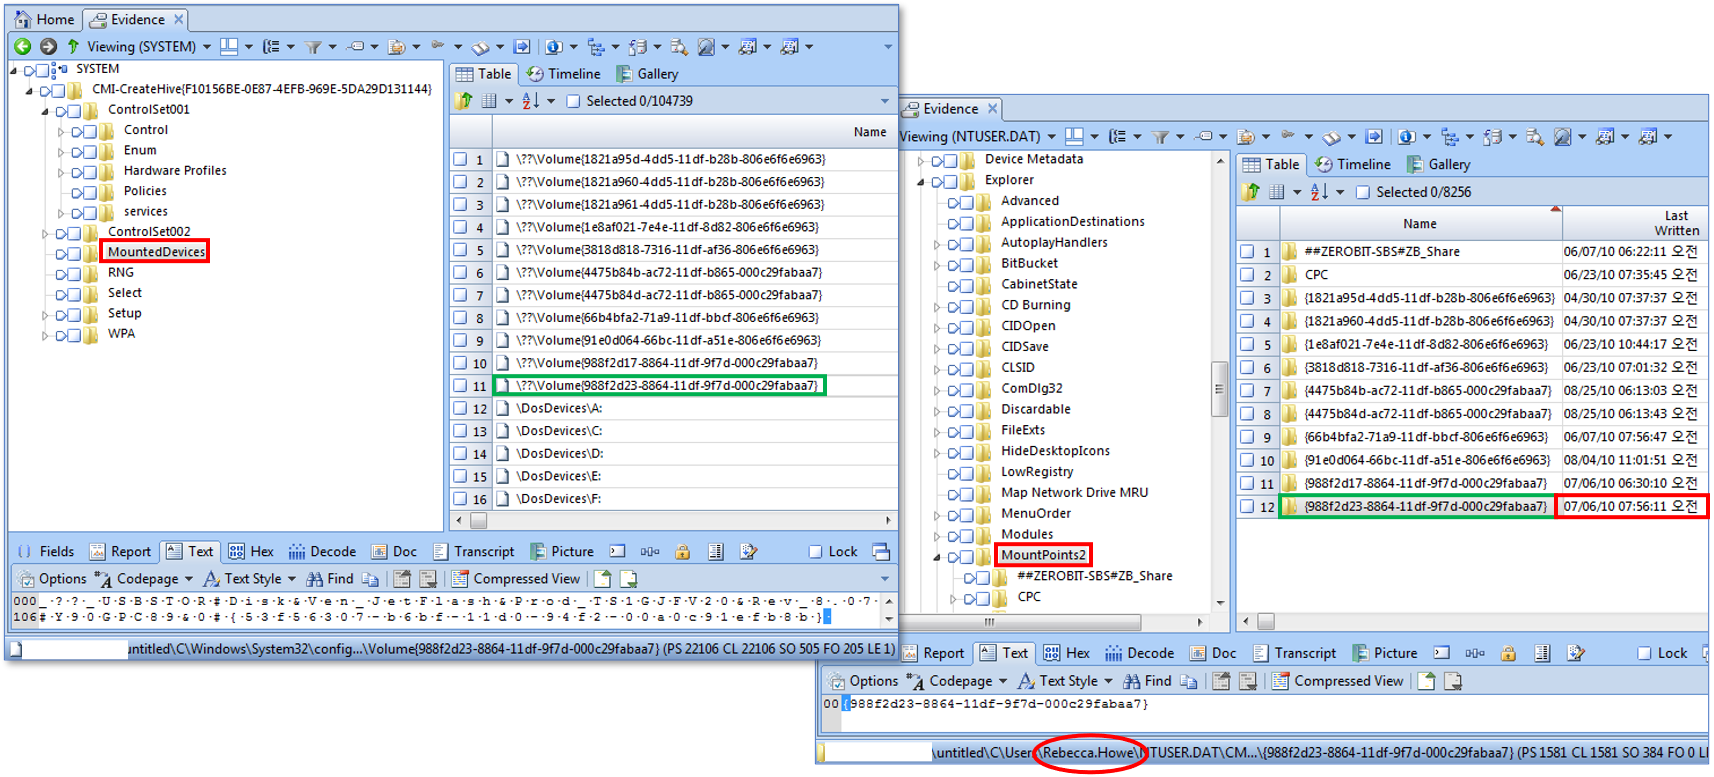Click the key icon in SYSTEM toolbar
This screenshot has height=777, width=1714.
pyautogui.click(x=438, y=46)
